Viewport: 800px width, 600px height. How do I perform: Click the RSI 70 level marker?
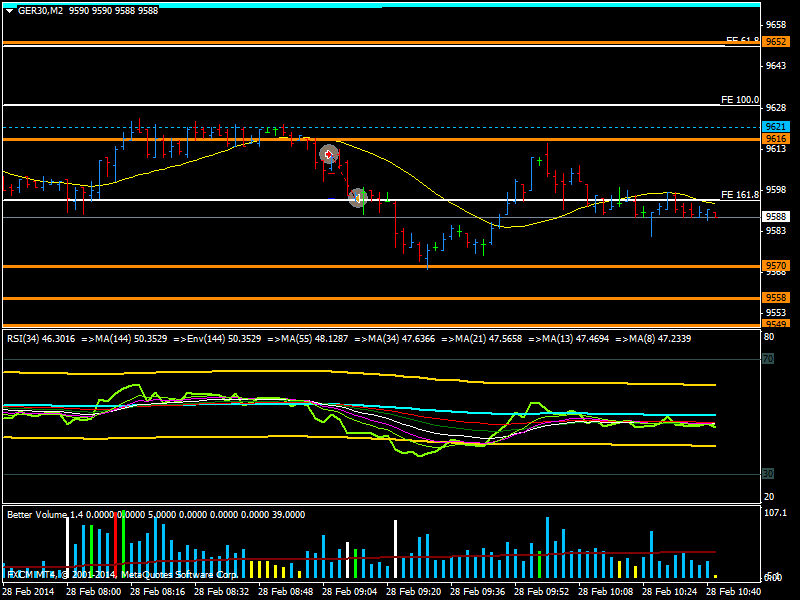point(769,357)
